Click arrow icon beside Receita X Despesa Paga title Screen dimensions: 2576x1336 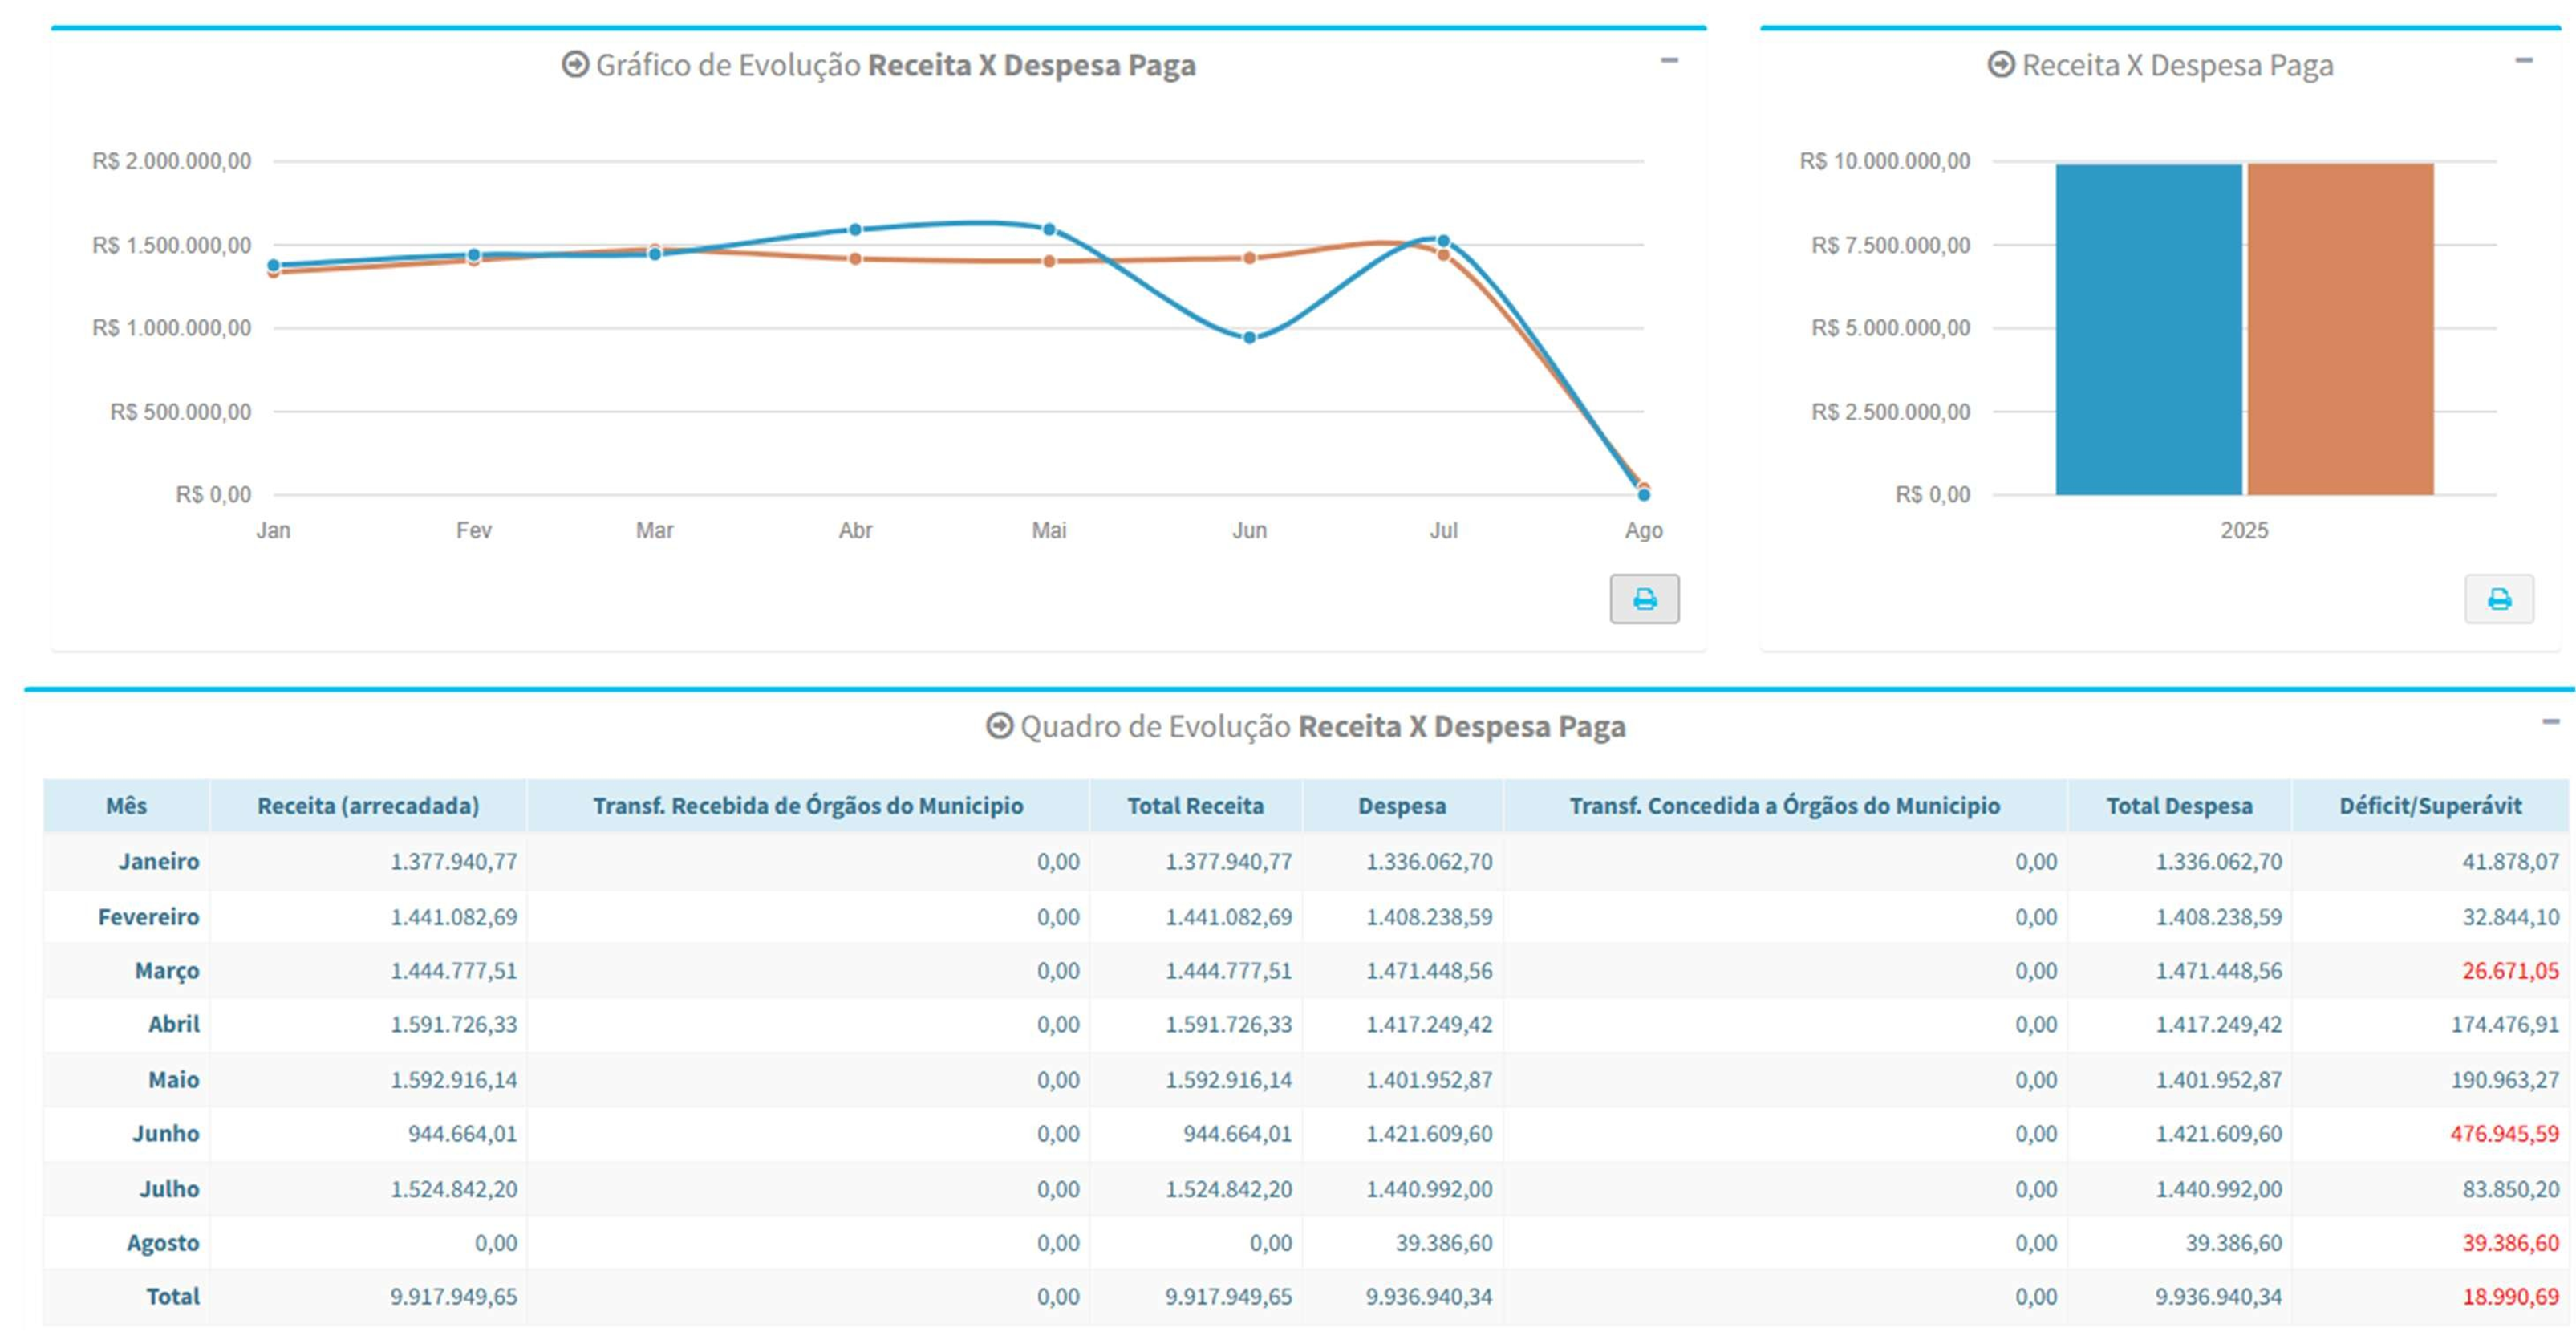(x=2001, y=65)
